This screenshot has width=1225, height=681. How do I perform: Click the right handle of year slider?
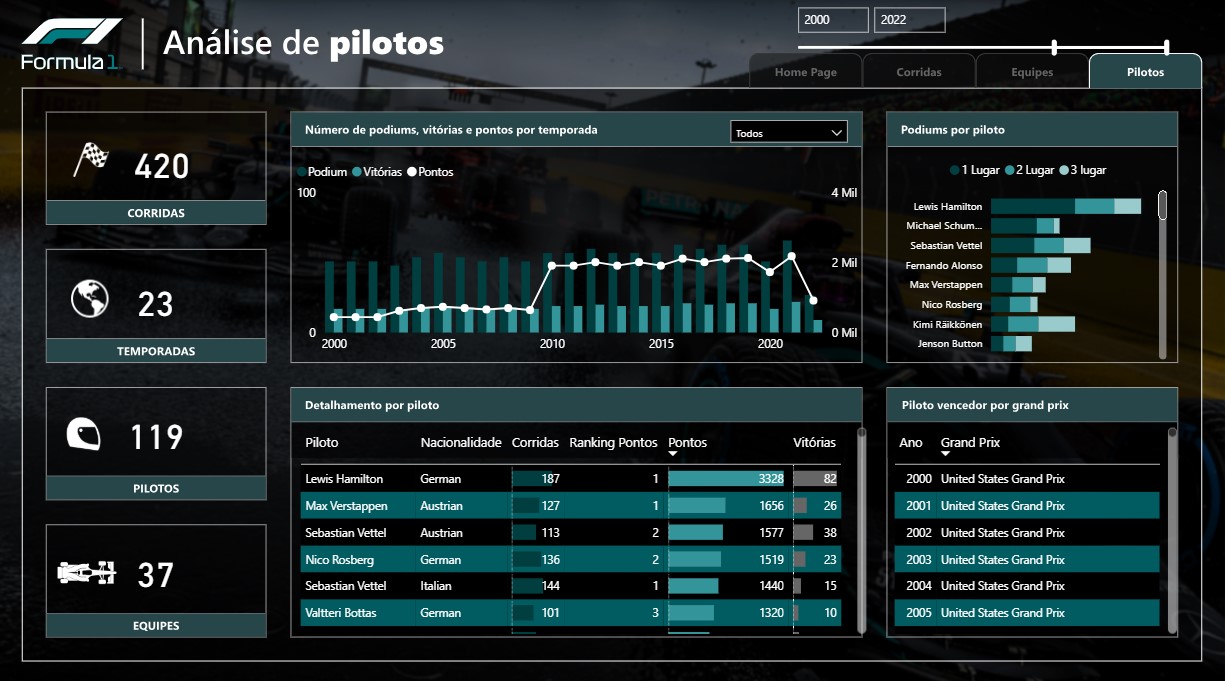(1167, 47)
